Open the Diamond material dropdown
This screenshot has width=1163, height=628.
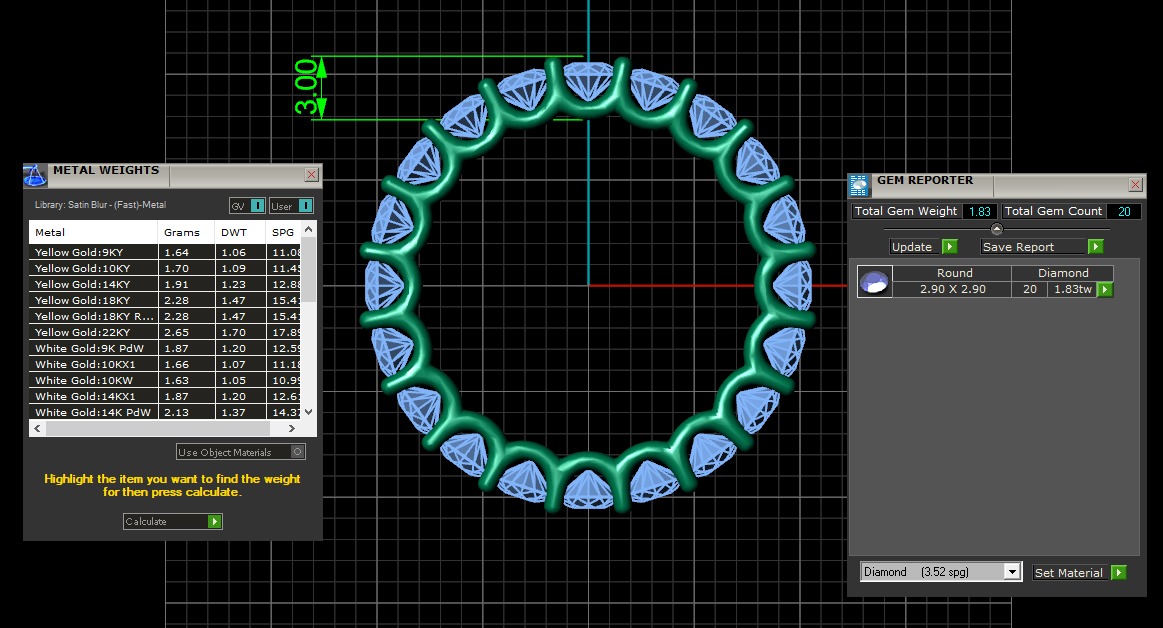coord(1012,572)
